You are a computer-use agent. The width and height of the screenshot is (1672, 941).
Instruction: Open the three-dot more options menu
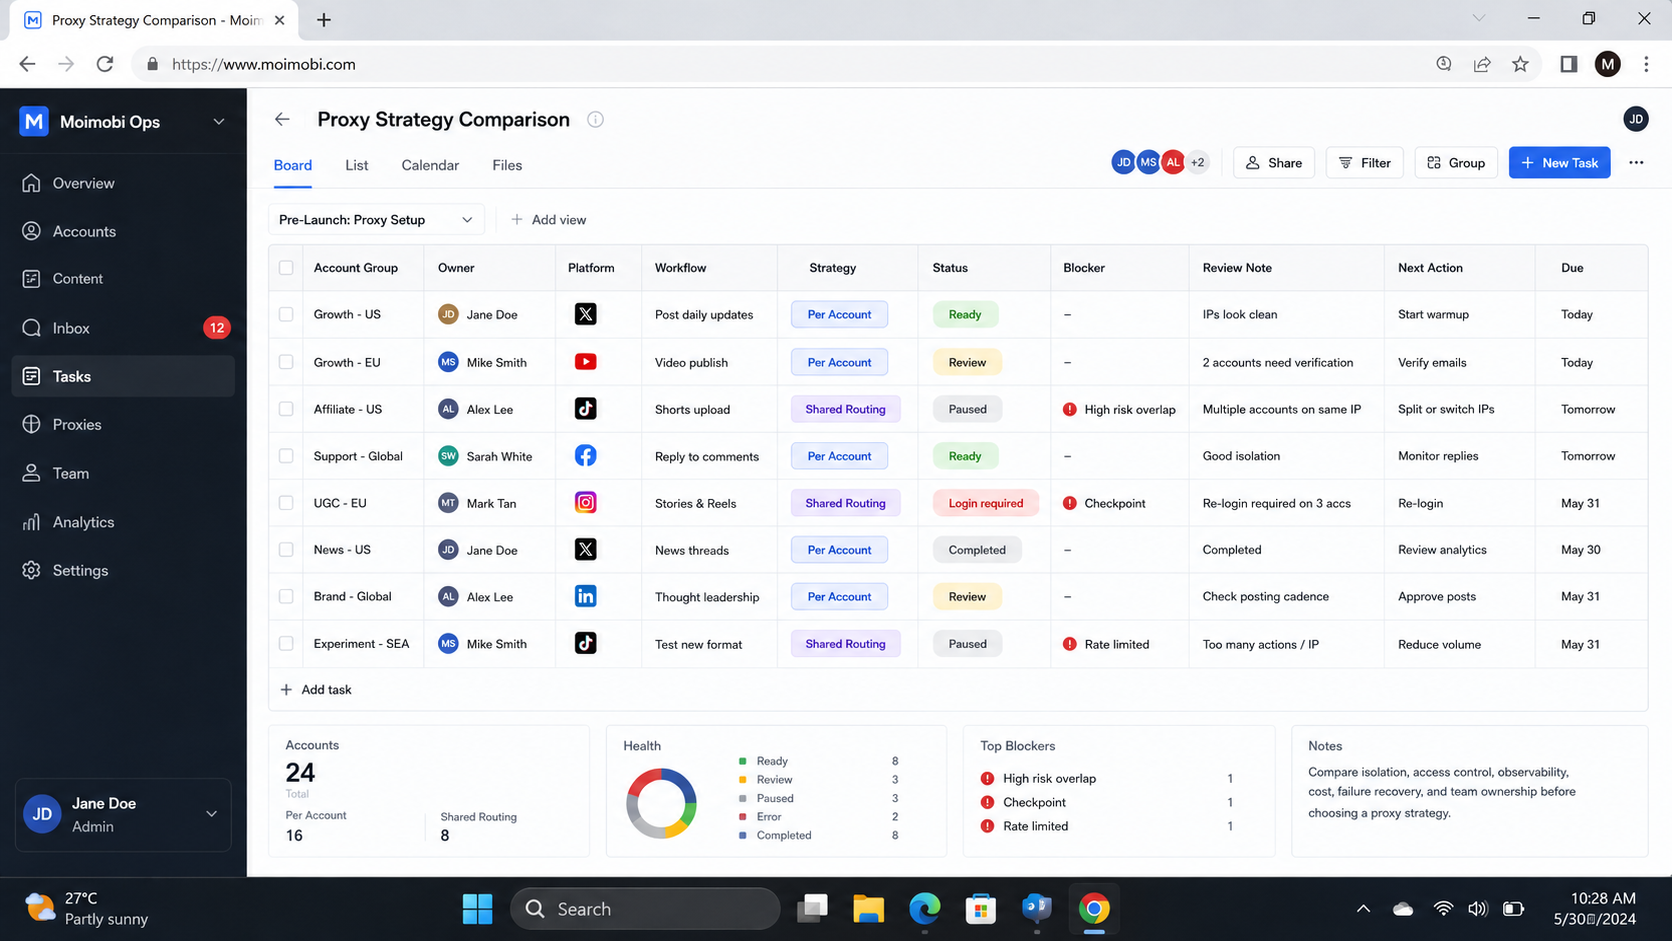coord(1636,163)
